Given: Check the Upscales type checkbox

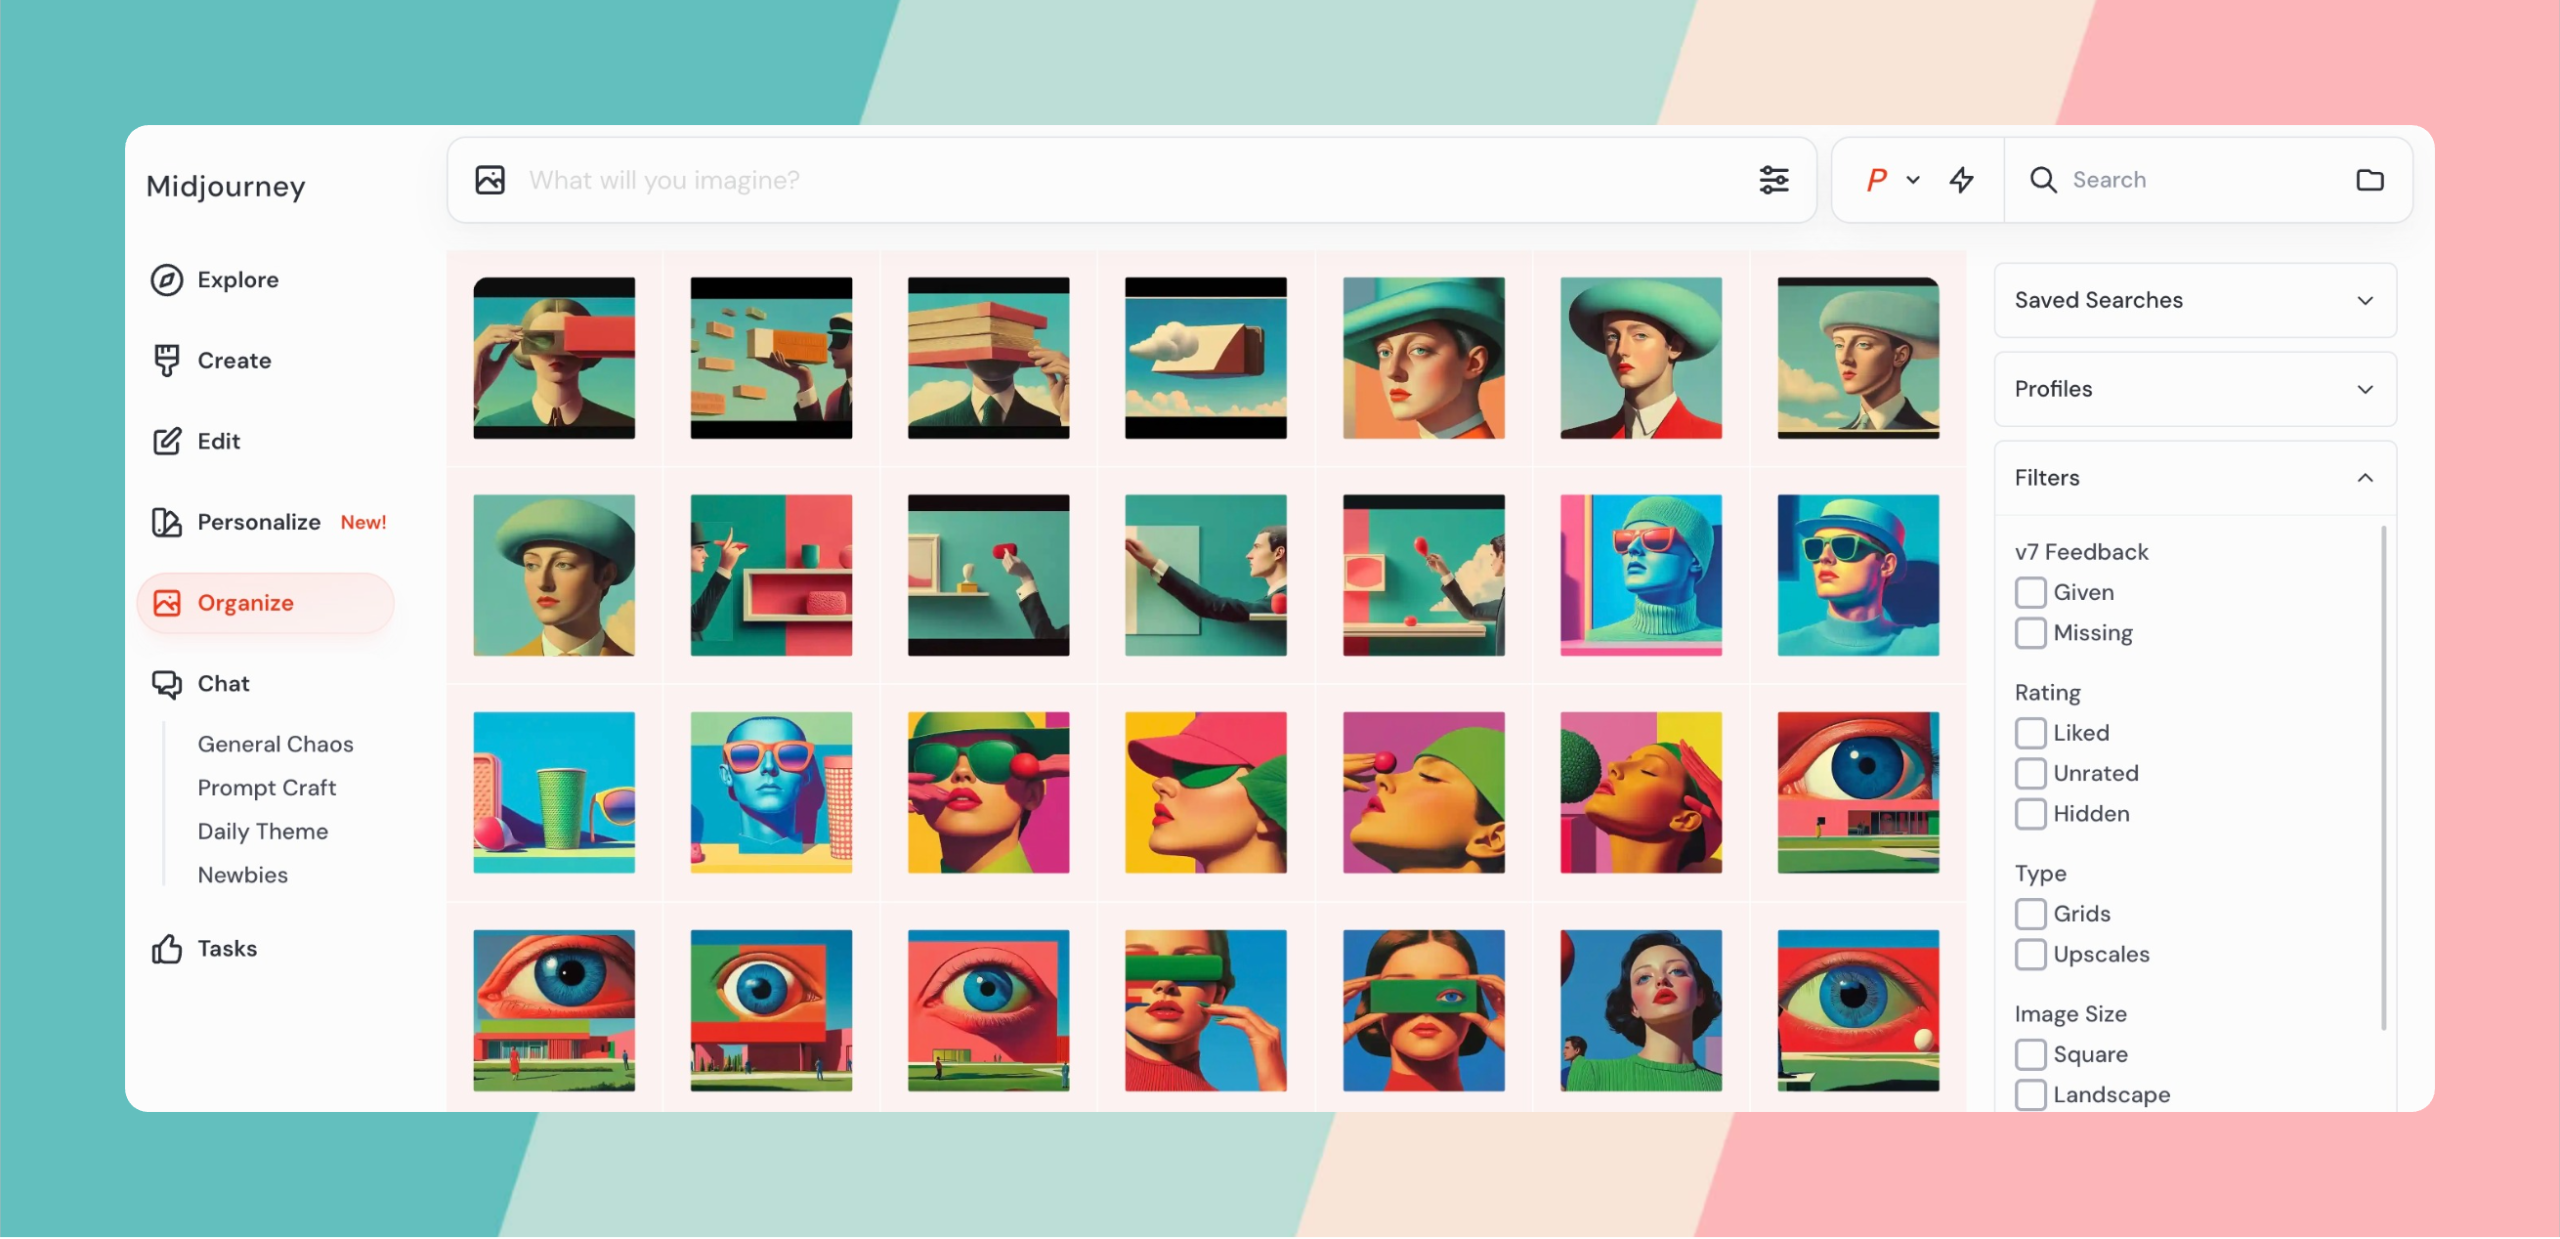Looking at the screenshot, I should (x=2030, y=954).
